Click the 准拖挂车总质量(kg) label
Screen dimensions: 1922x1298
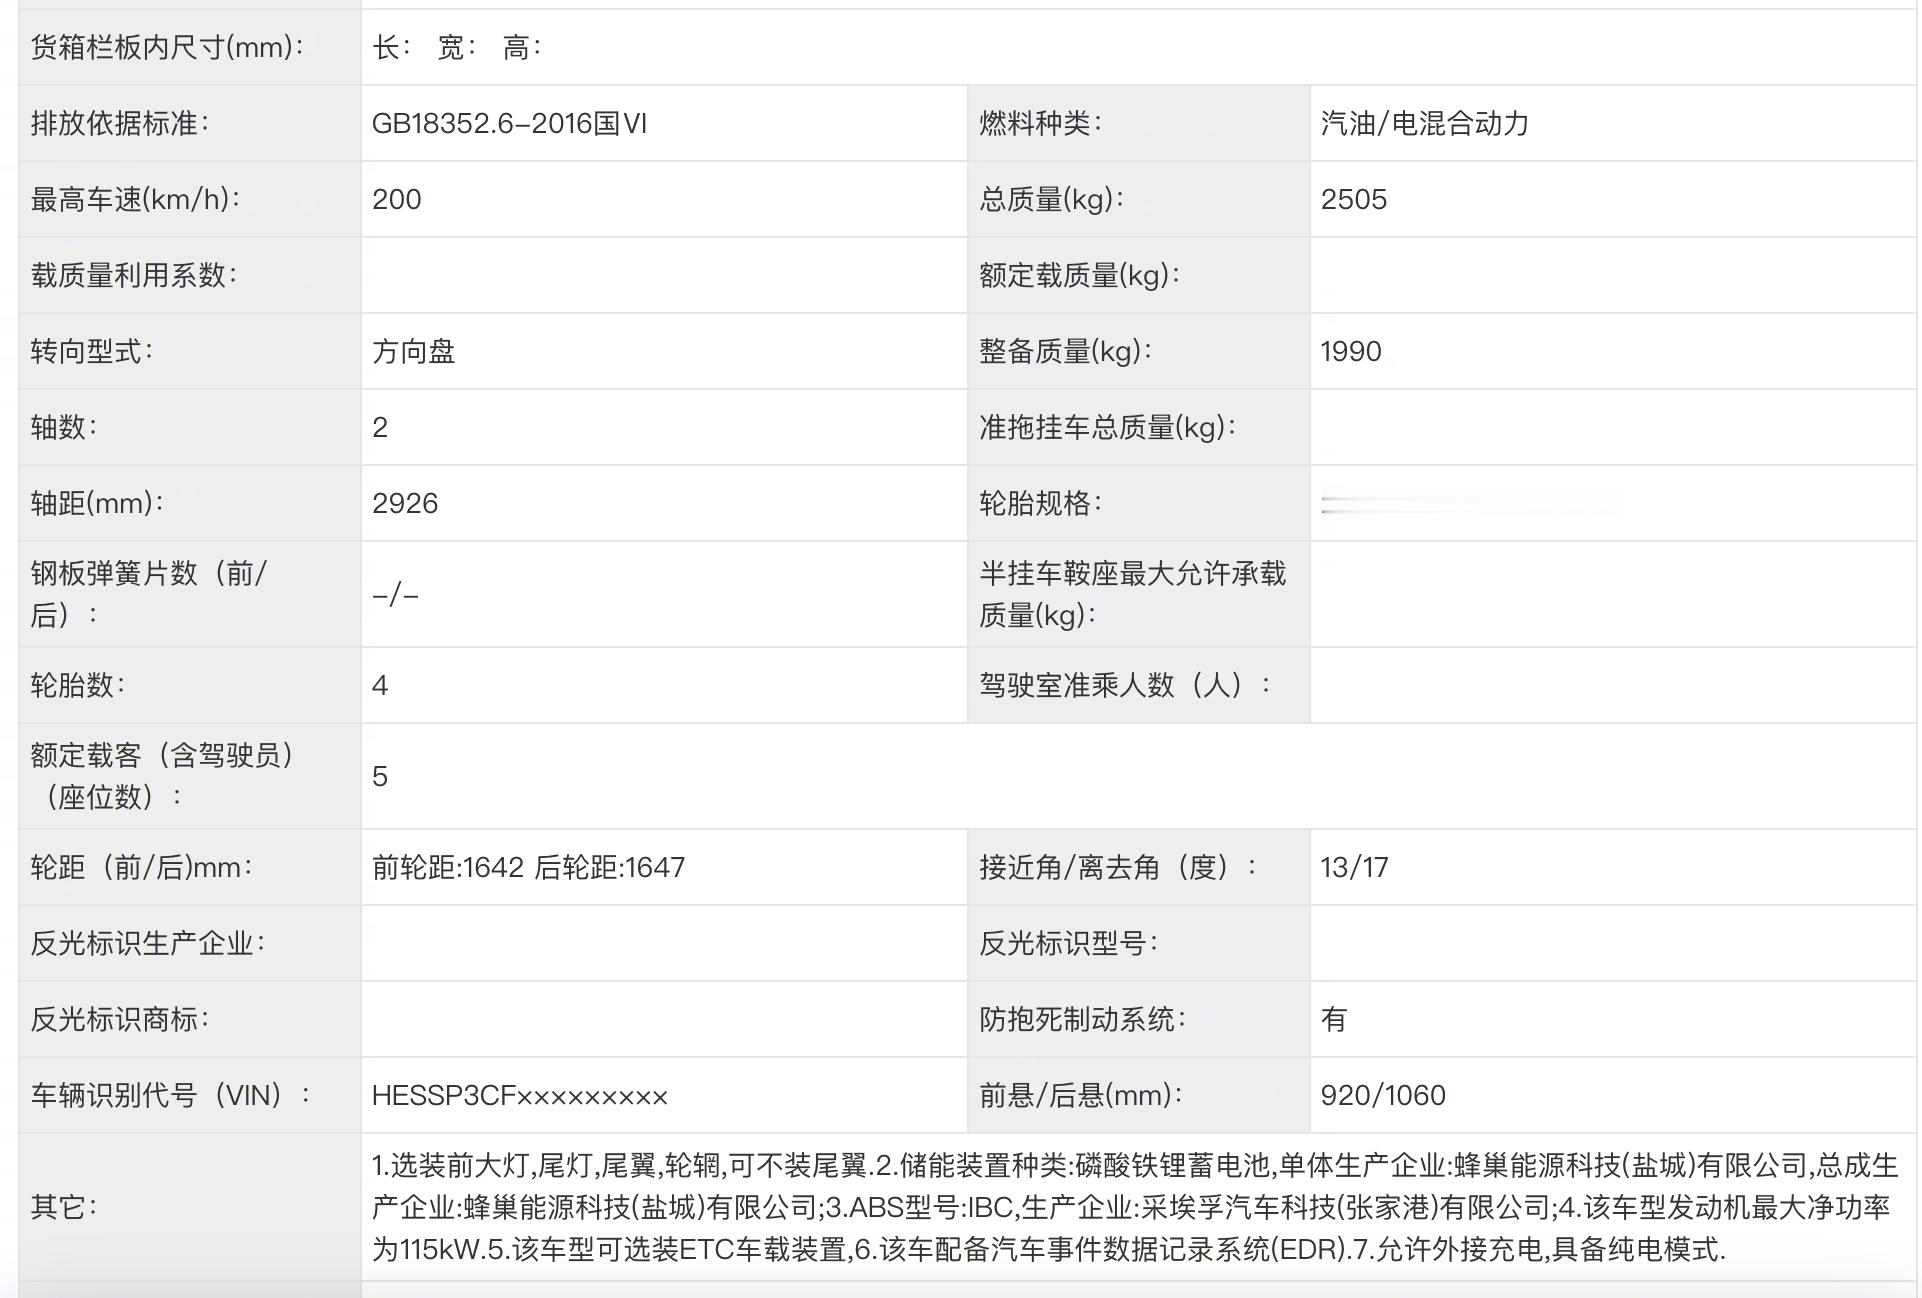coord(1107,428)
